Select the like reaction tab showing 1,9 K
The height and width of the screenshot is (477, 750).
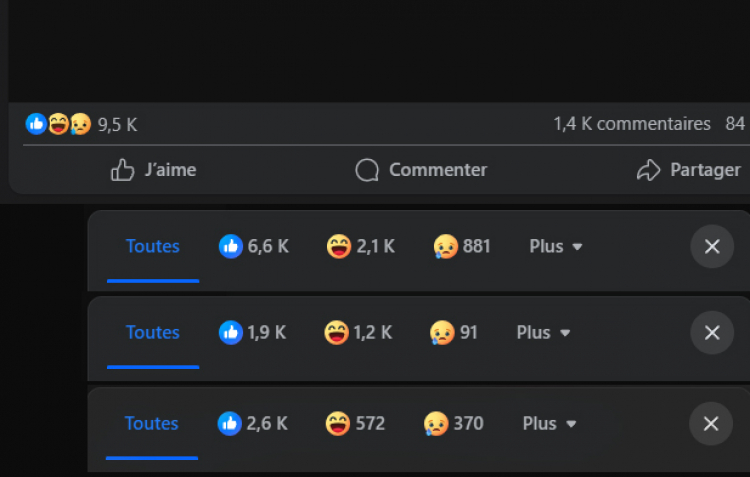[x=252, y=333]
